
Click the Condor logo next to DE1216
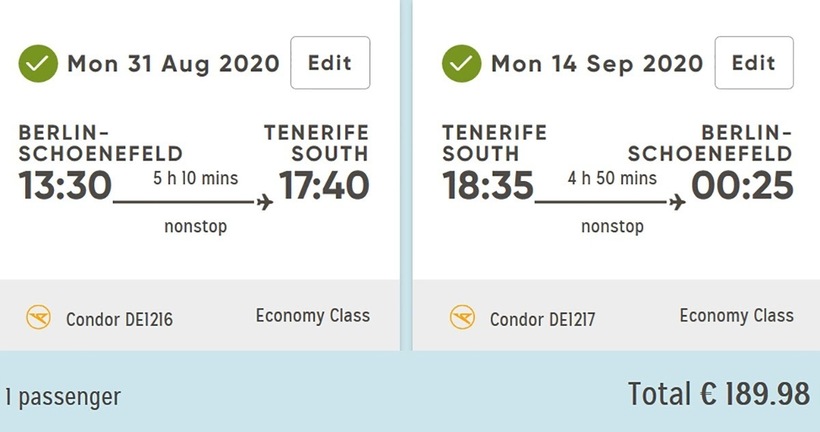(39, 319)
